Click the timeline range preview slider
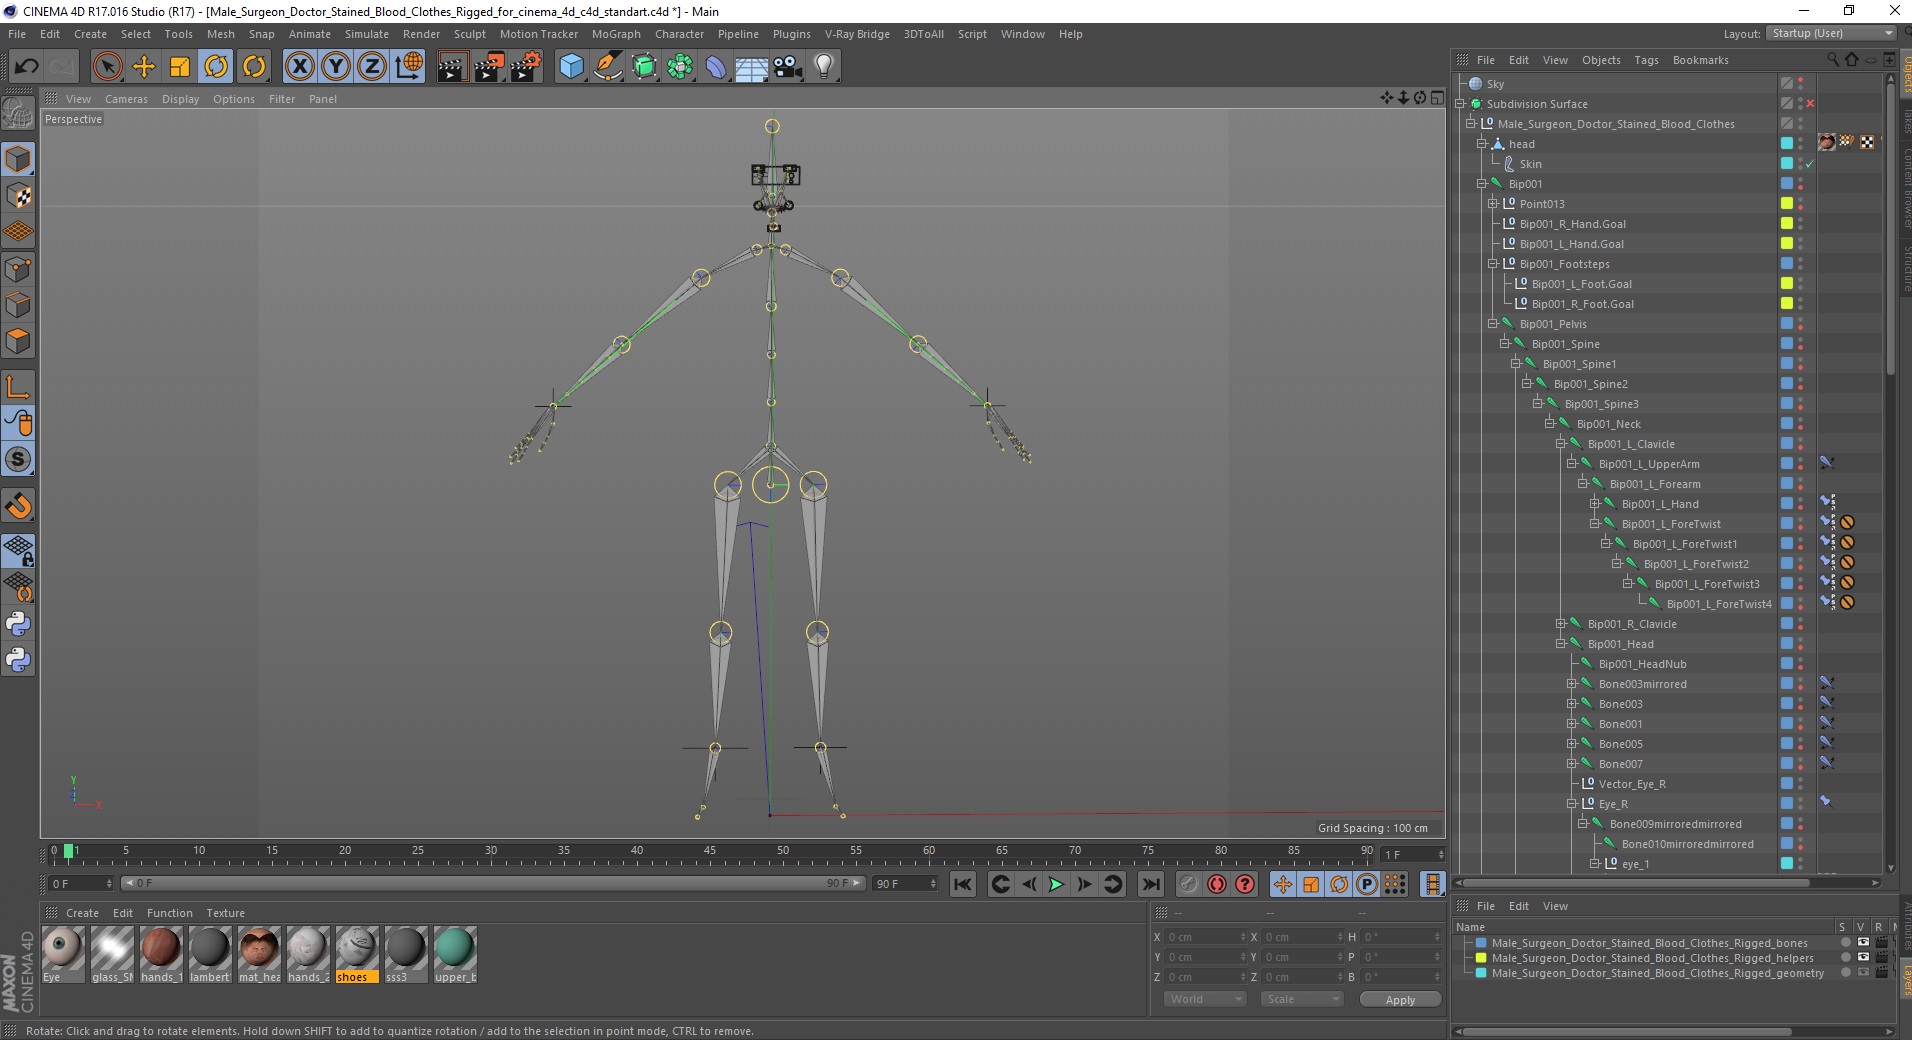The height and width of the screenshot is (1040, 1912). tap(493, 884)
